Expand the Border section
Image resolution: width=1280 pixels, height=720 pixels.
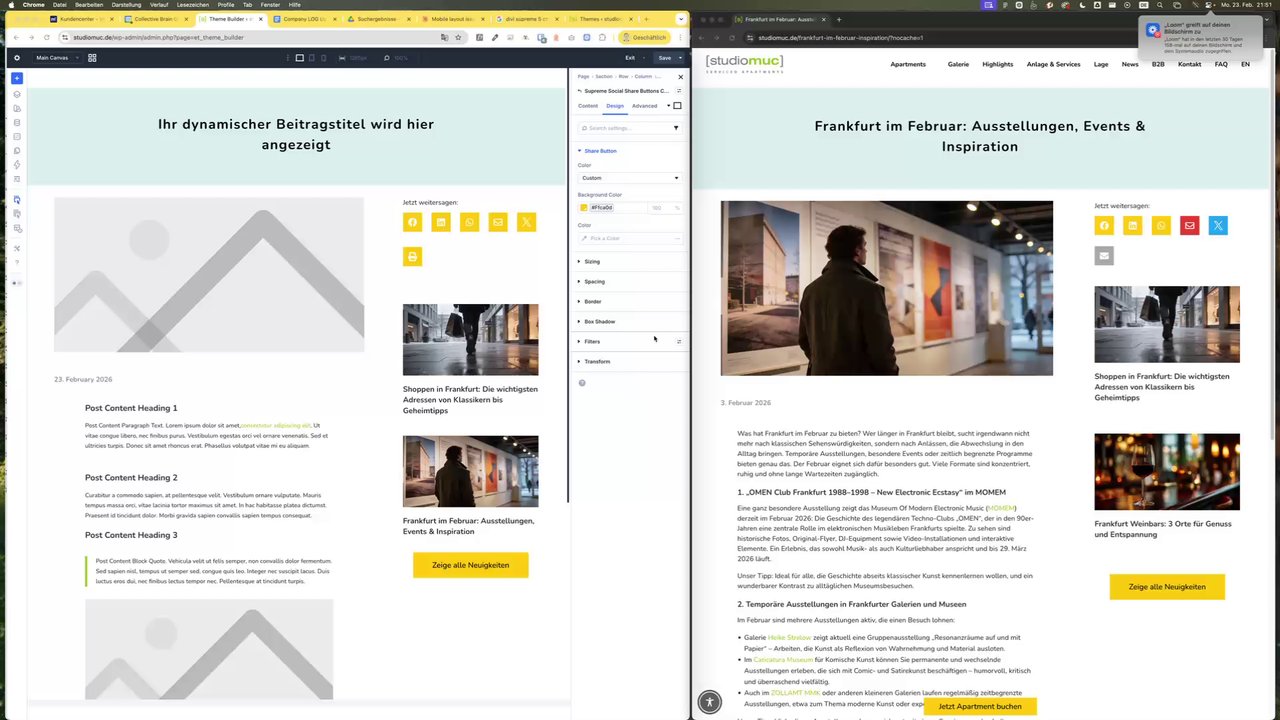(593, 302)
